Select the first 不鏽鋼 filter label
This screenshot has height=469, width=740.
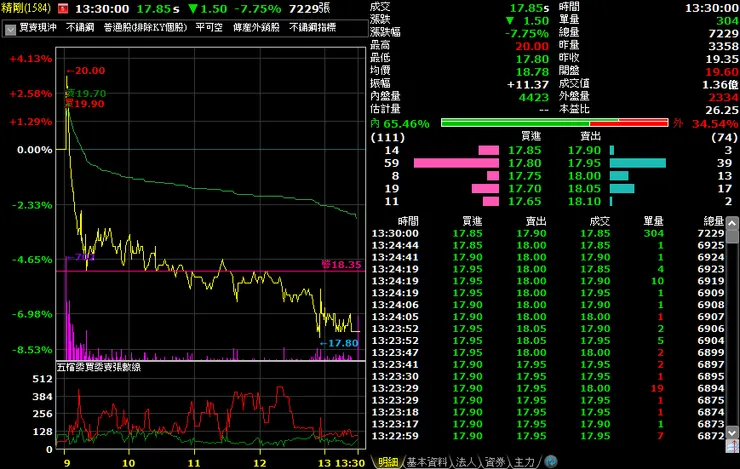[80, 27]
